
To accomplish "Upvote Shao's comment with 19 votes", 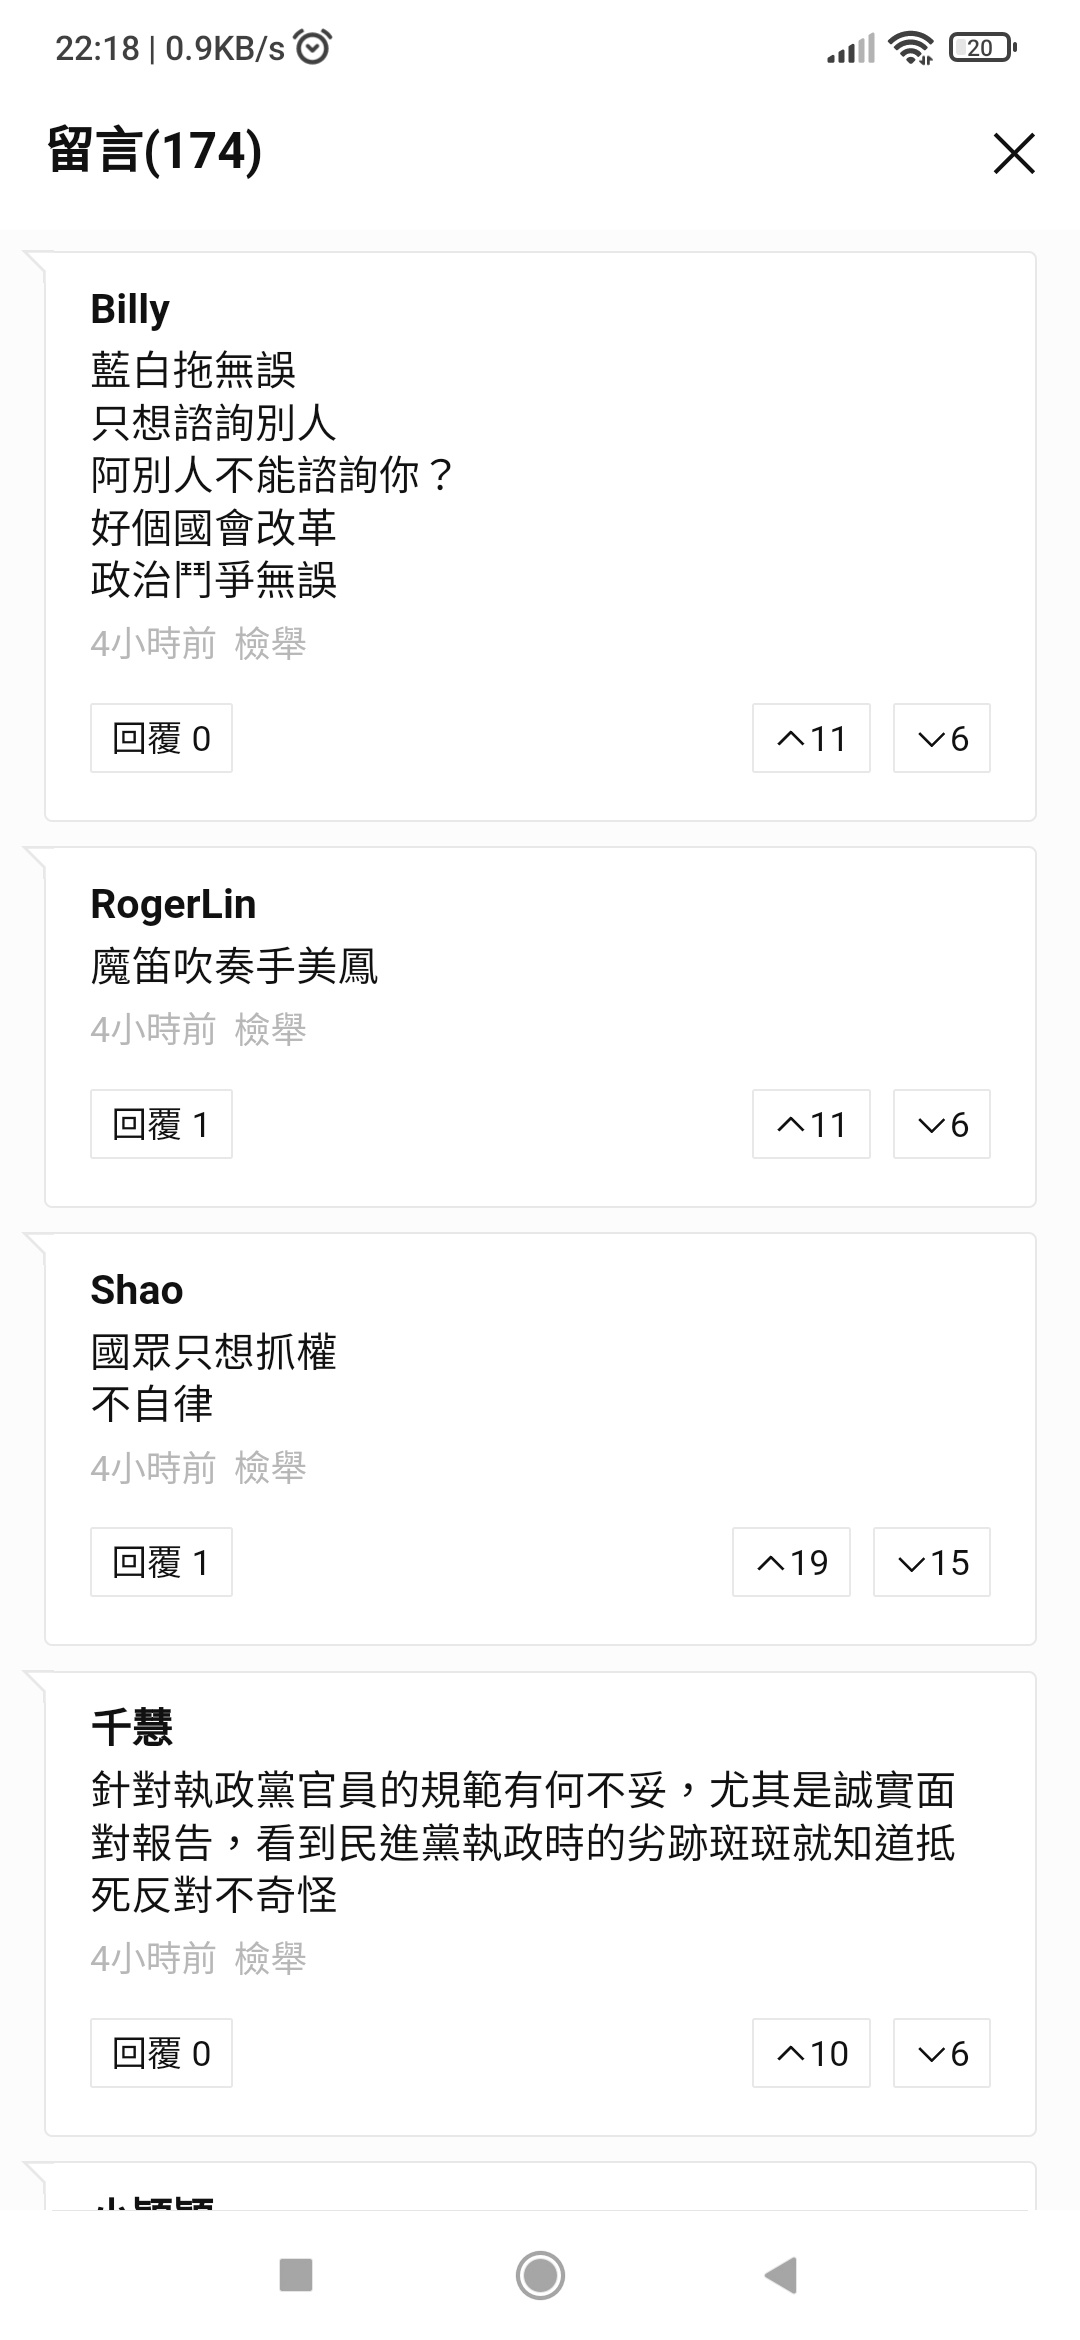I will [x=791, y=1562].
